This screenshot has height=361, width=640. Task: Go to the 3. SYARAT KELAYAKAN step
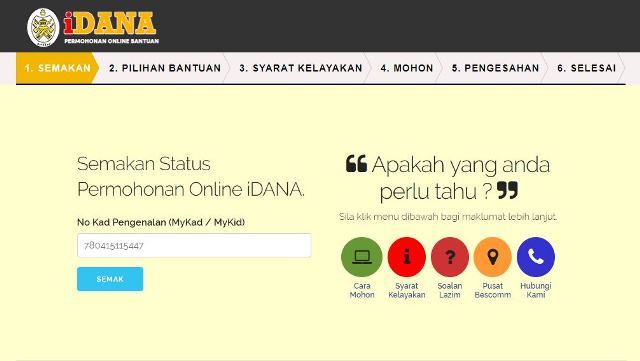pyautogui.click(x=301, y=68)
